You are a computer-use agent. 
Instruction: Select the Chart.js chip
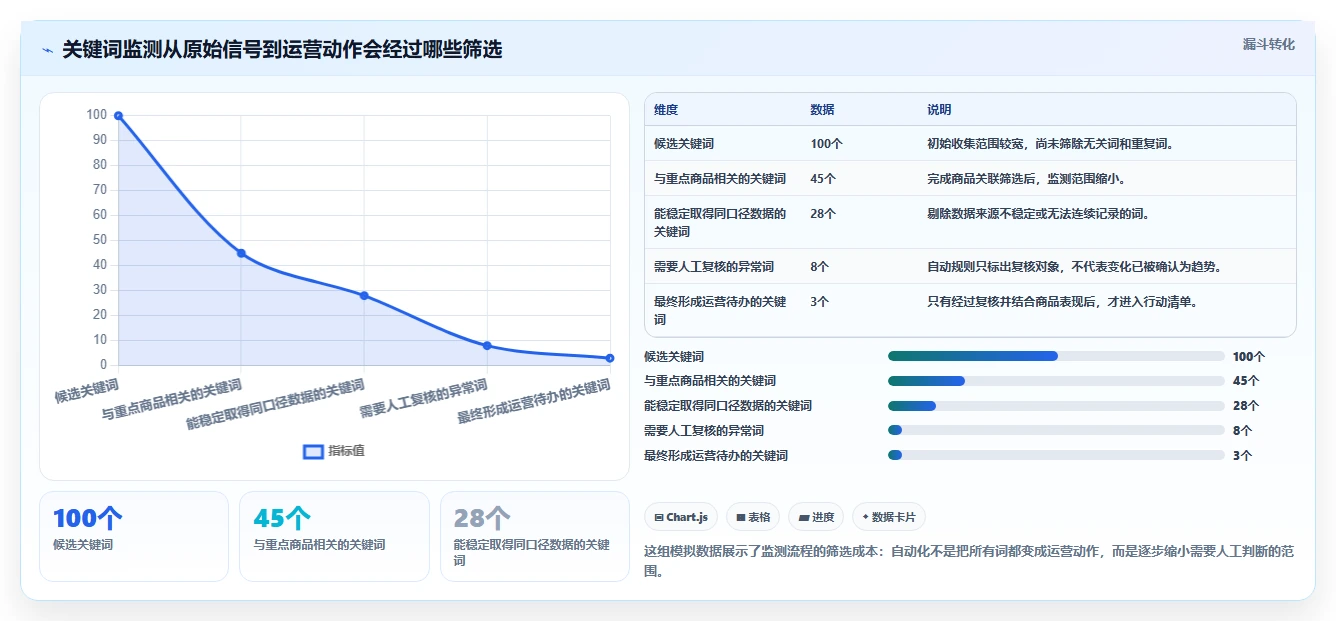click(680, 517)
